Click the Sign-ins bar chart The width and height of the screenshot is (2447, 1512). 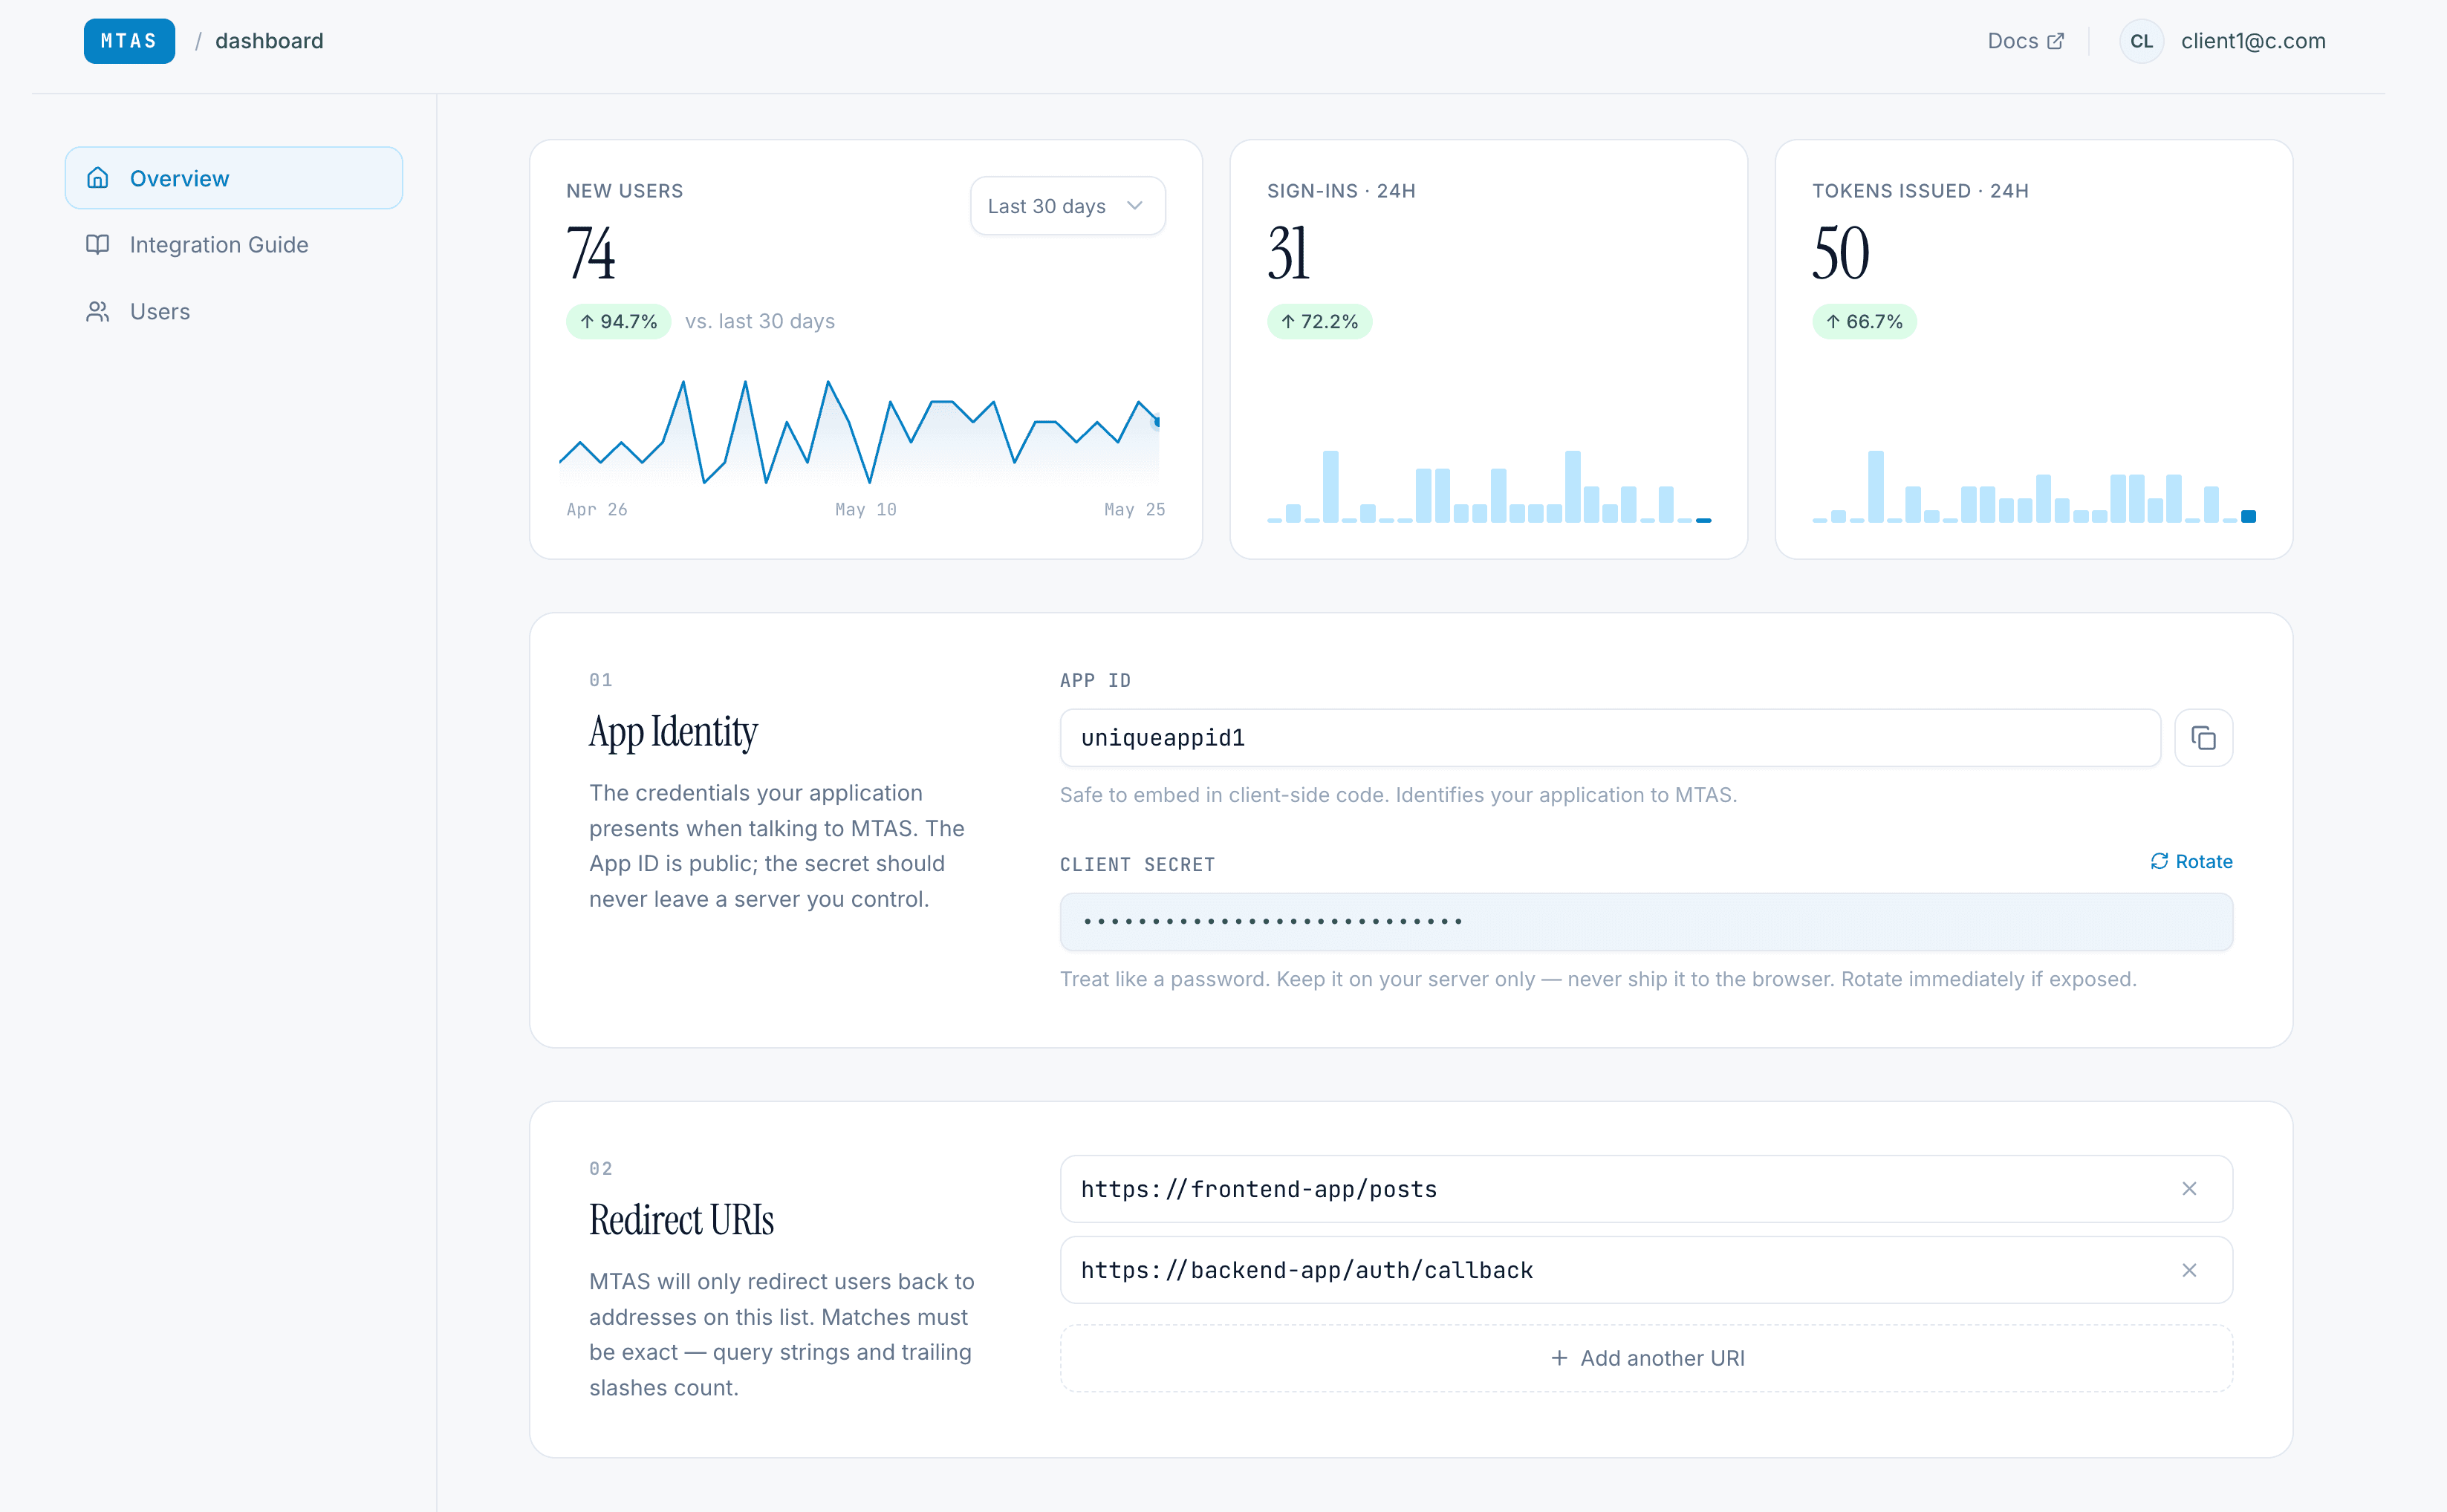click(1489, 487)
